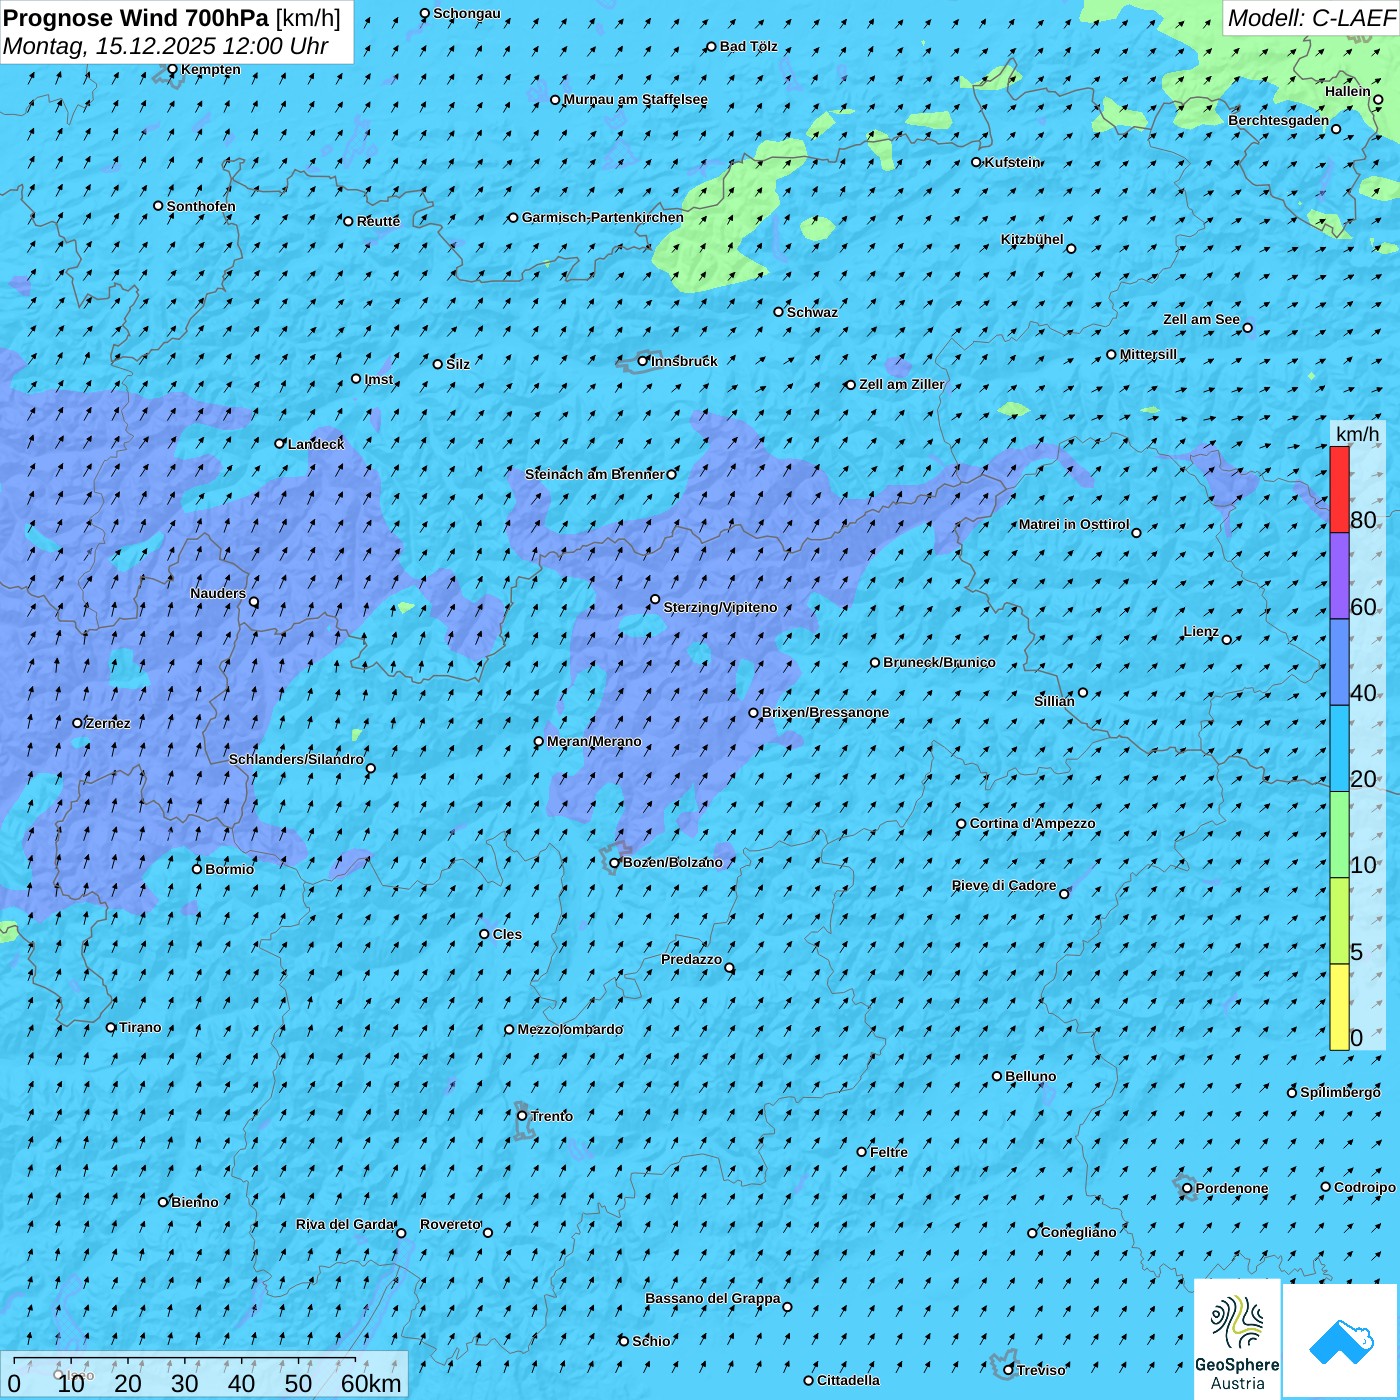The image size is (1400, 1400).
Task: Click the Schlanders/Silandro label
Action: tap(296, 759)
